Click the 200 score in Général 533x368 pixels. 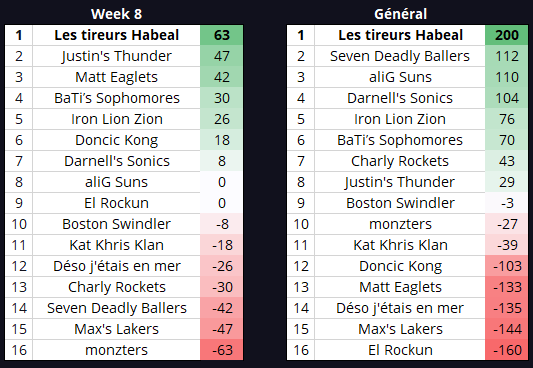click(506, 35)
